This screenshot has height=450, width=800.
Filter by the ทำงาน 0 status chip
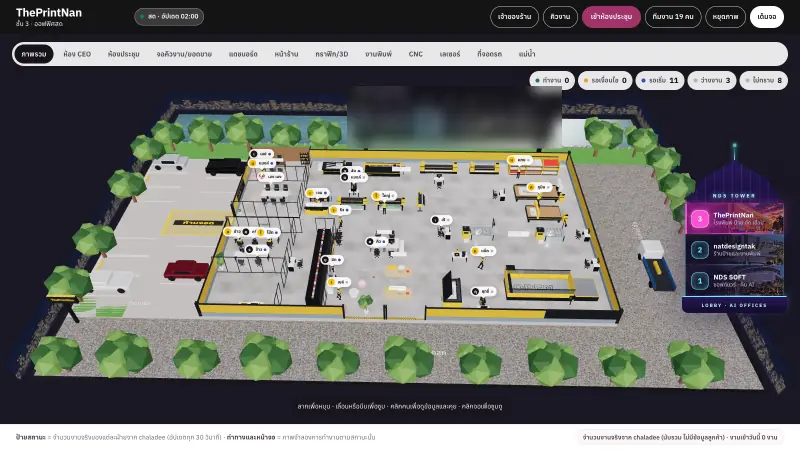pos(552,81)
